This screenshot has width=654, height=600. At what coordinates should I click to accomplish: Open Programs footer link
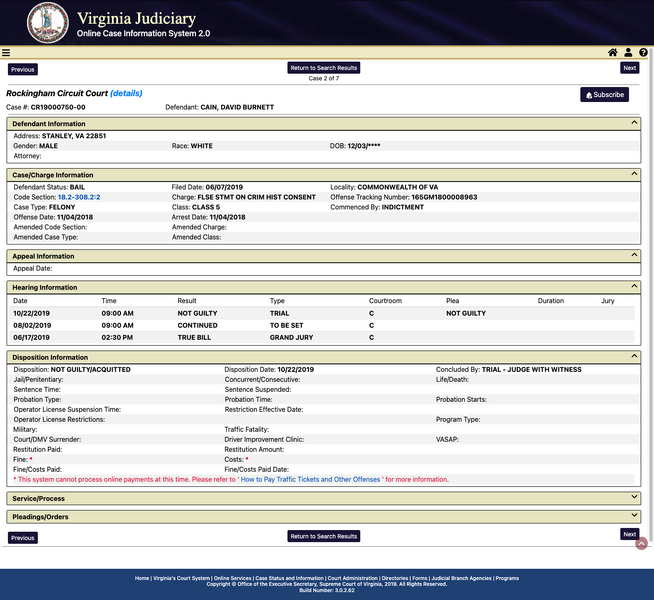(x=507, y=578)
